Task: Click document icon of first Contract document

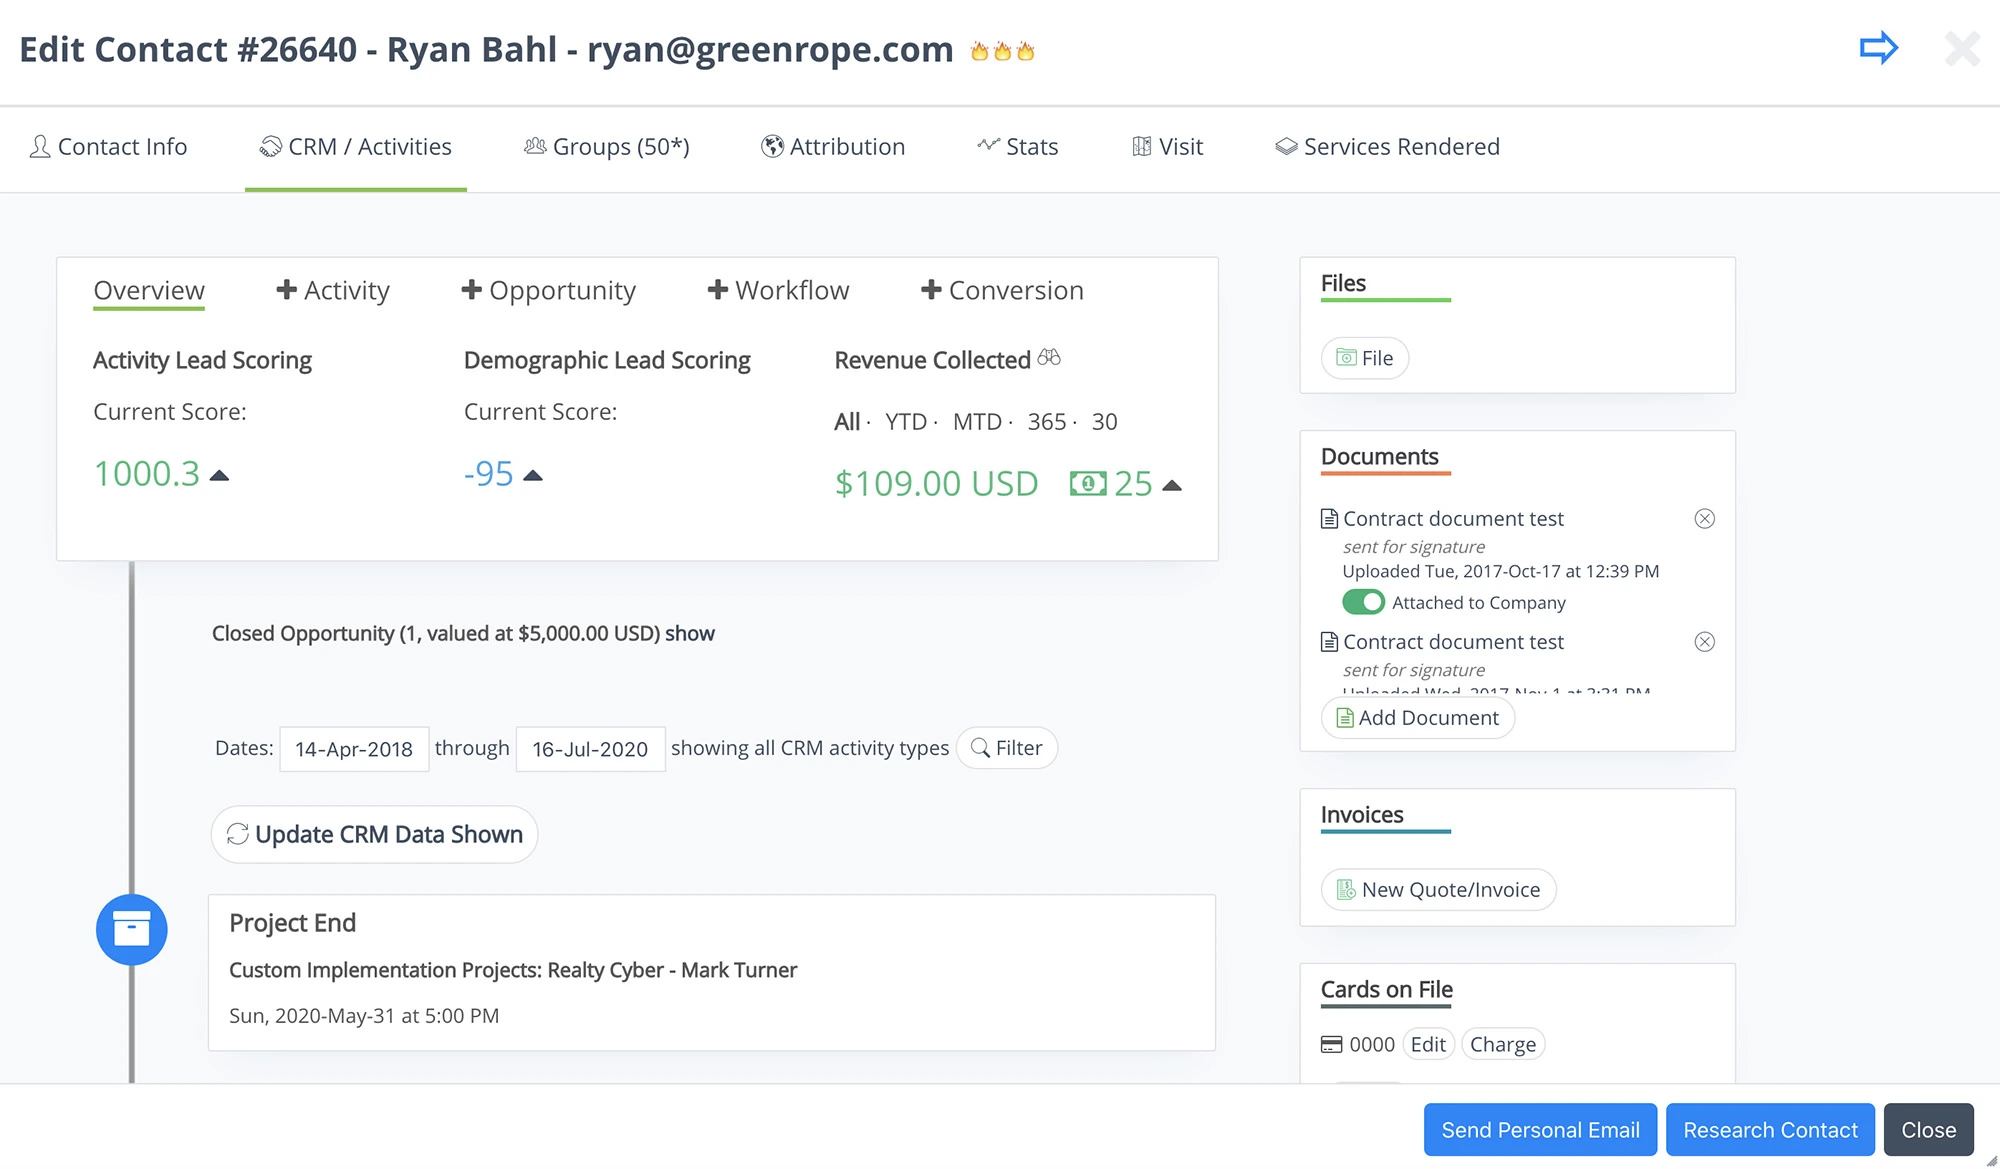Action: click(1329, 518)
